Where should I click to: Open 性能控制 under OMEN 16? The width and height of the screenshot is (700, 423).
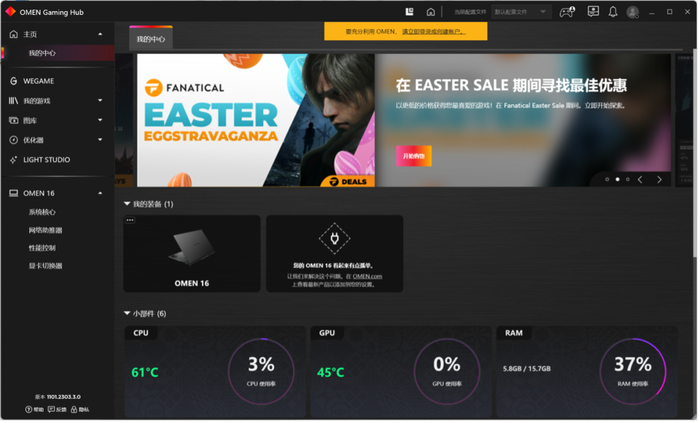pyautogui.click(x=42, y=248)
